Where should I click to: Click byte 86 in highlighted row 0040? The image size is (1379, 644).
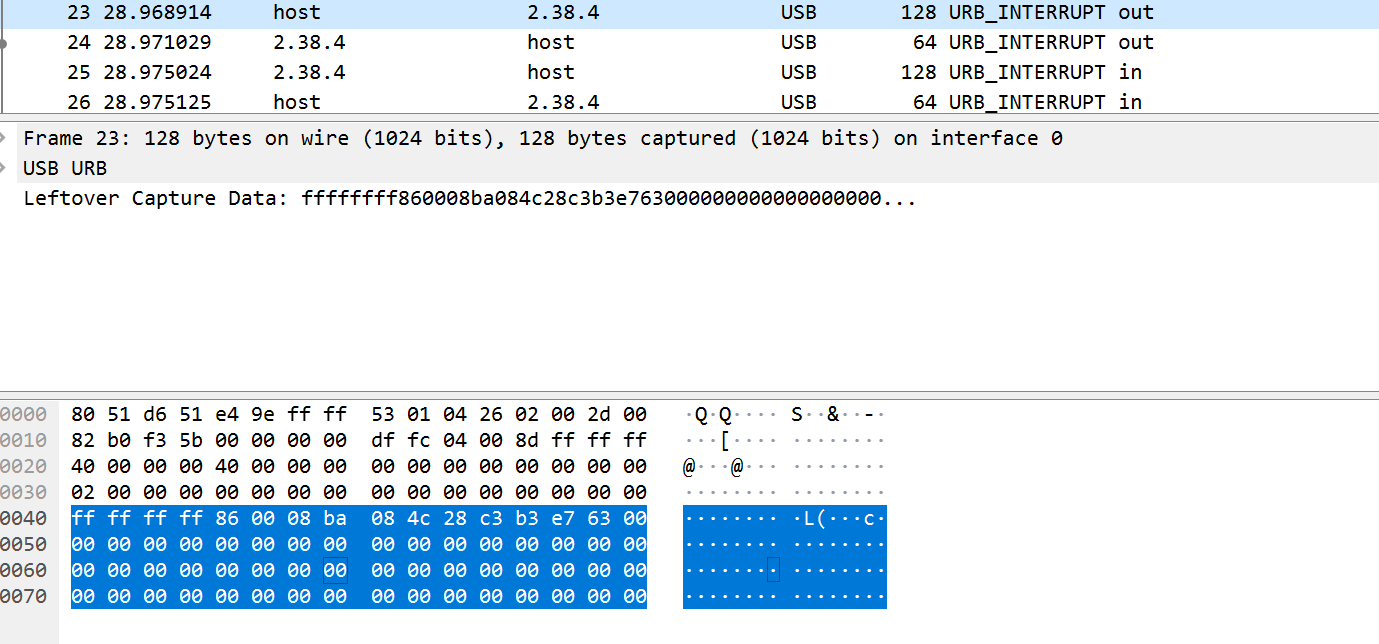pyautogui.click(x=227, y=519)
